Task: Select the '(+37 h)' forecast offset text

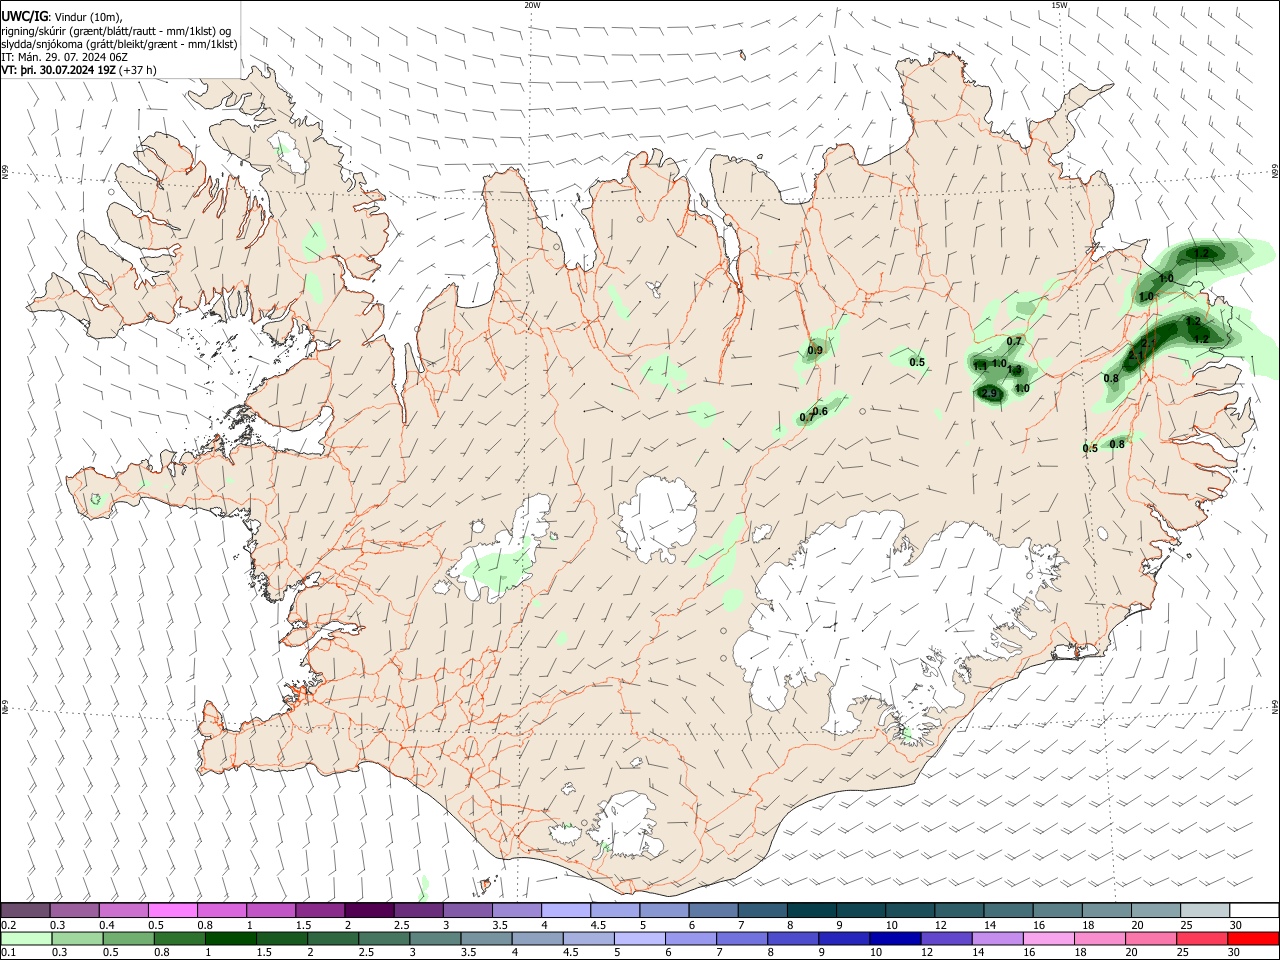Action: 138,70
